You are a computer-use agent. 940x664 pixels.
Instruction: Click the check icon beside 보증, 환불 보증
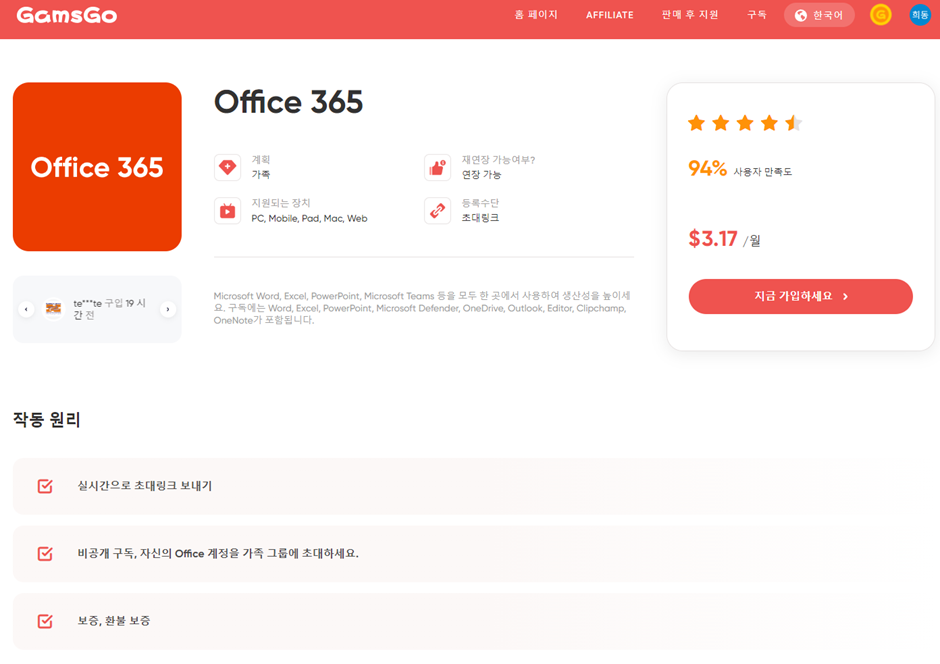pyautogui.click(x=45, y=621)
